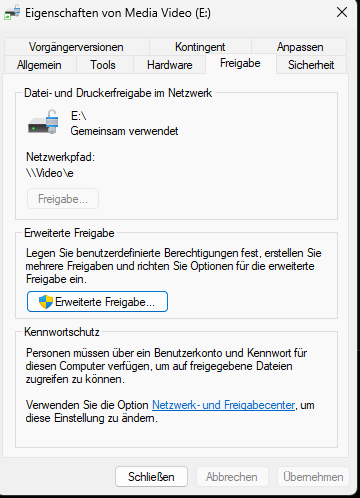
Task: Click the Übernehmen button
Action: click(313, 477)
